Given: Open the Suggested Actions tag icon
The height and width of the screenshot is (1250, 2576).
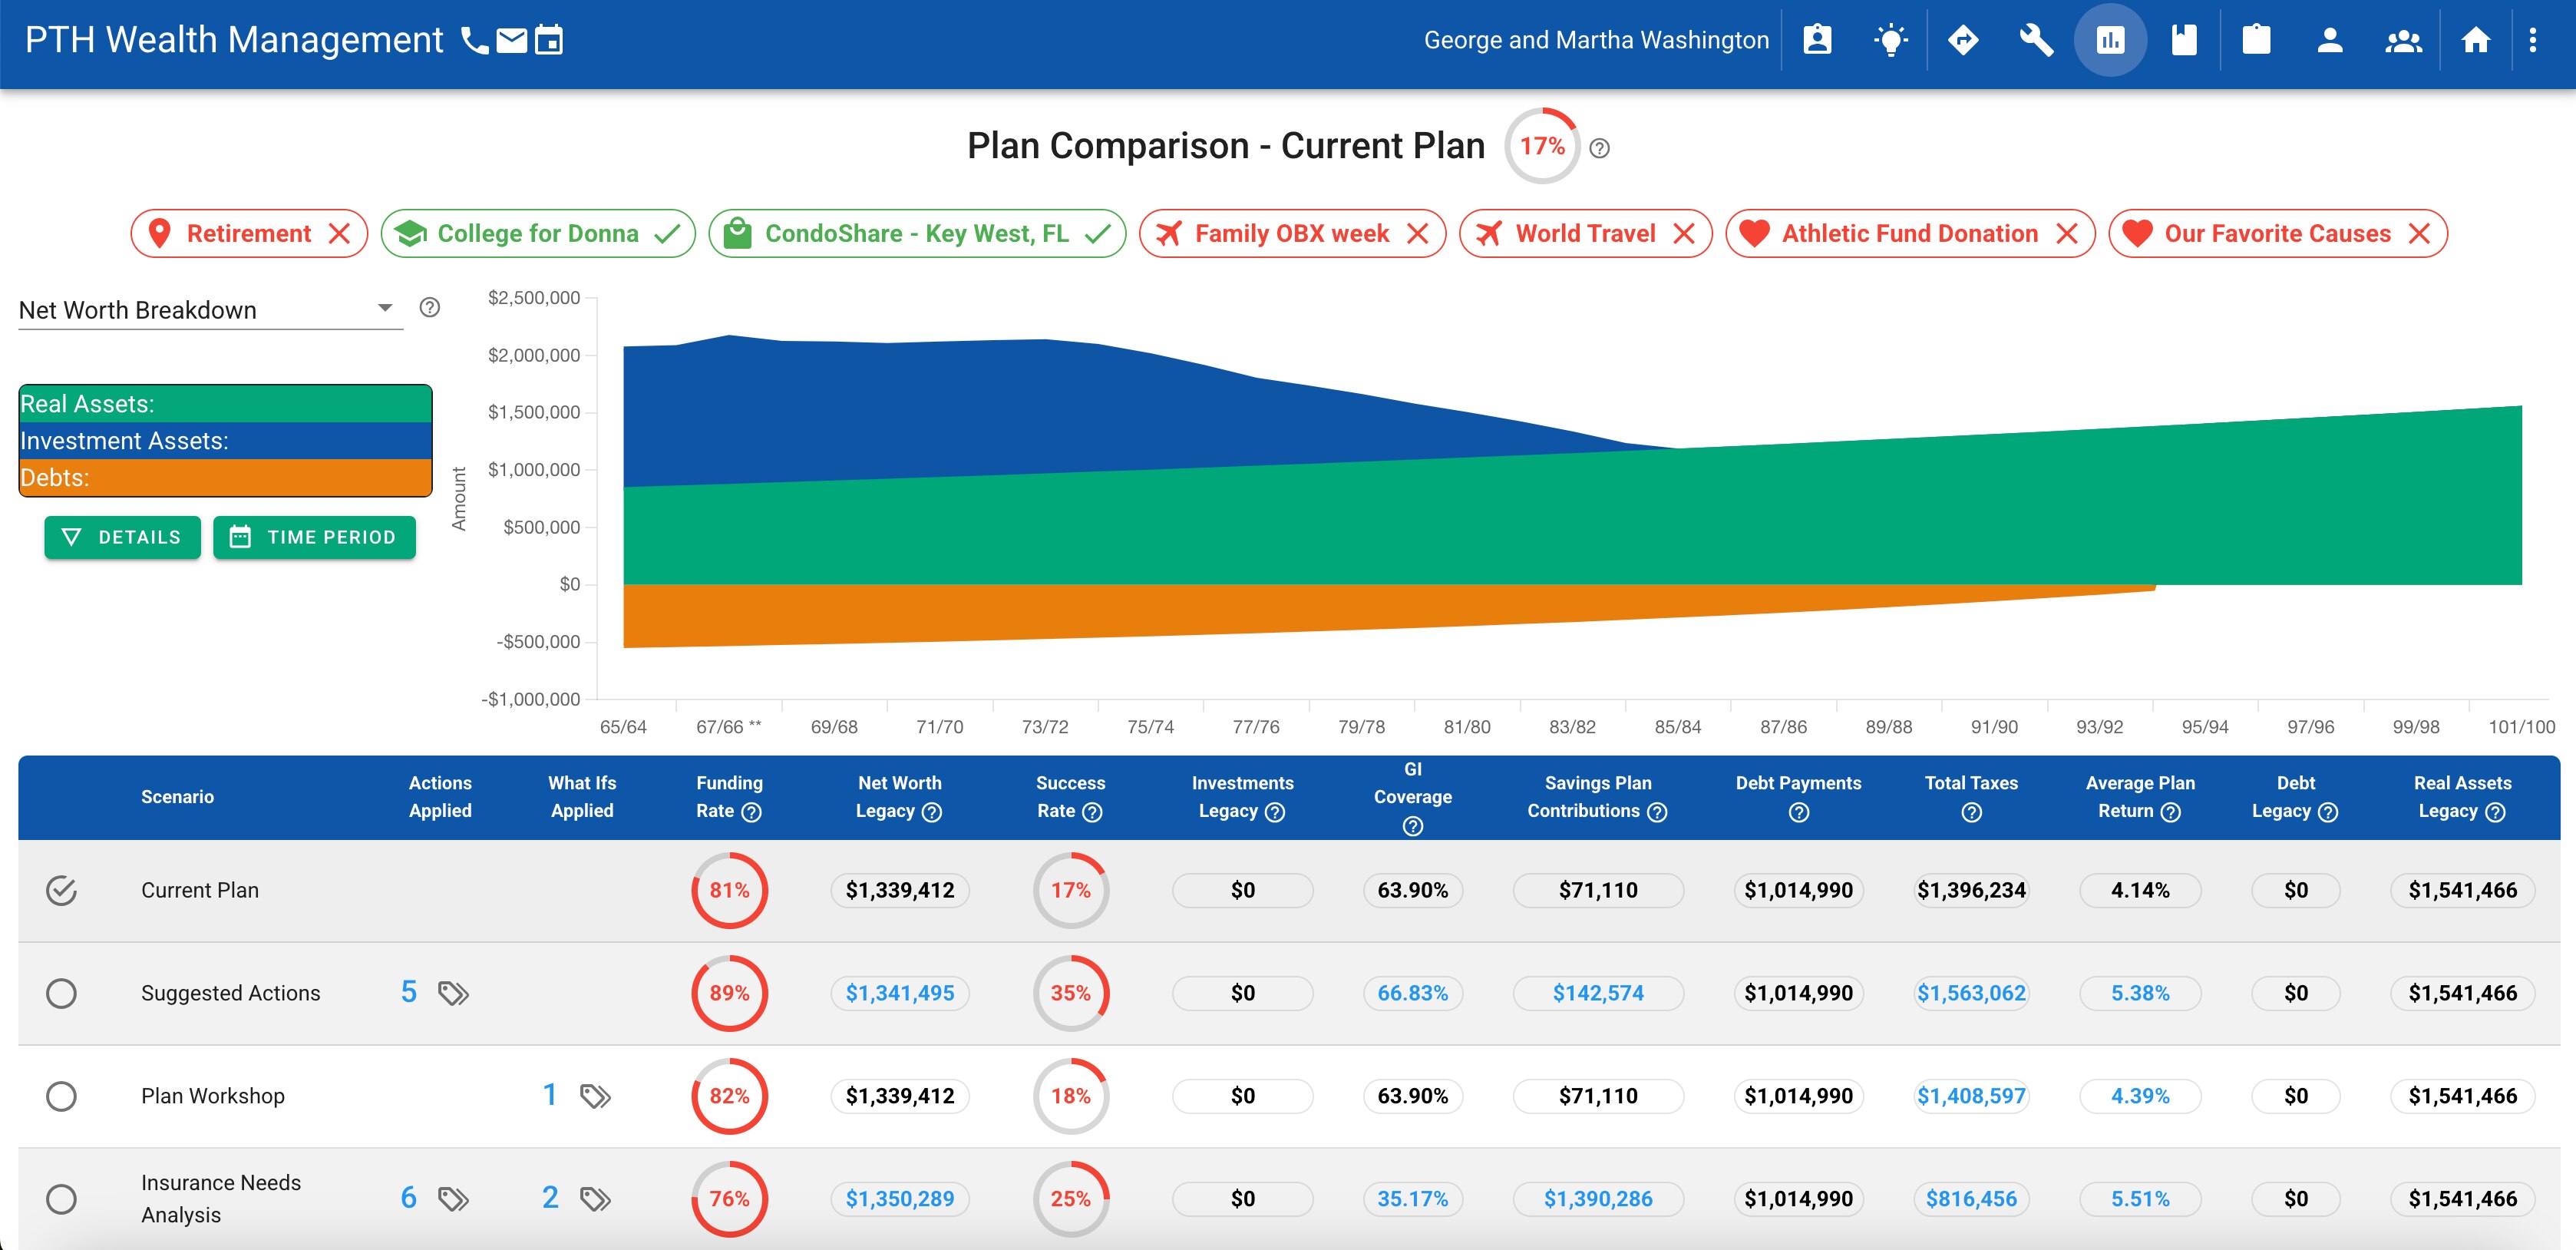Looking at the screenshot, I should (453, 993).
